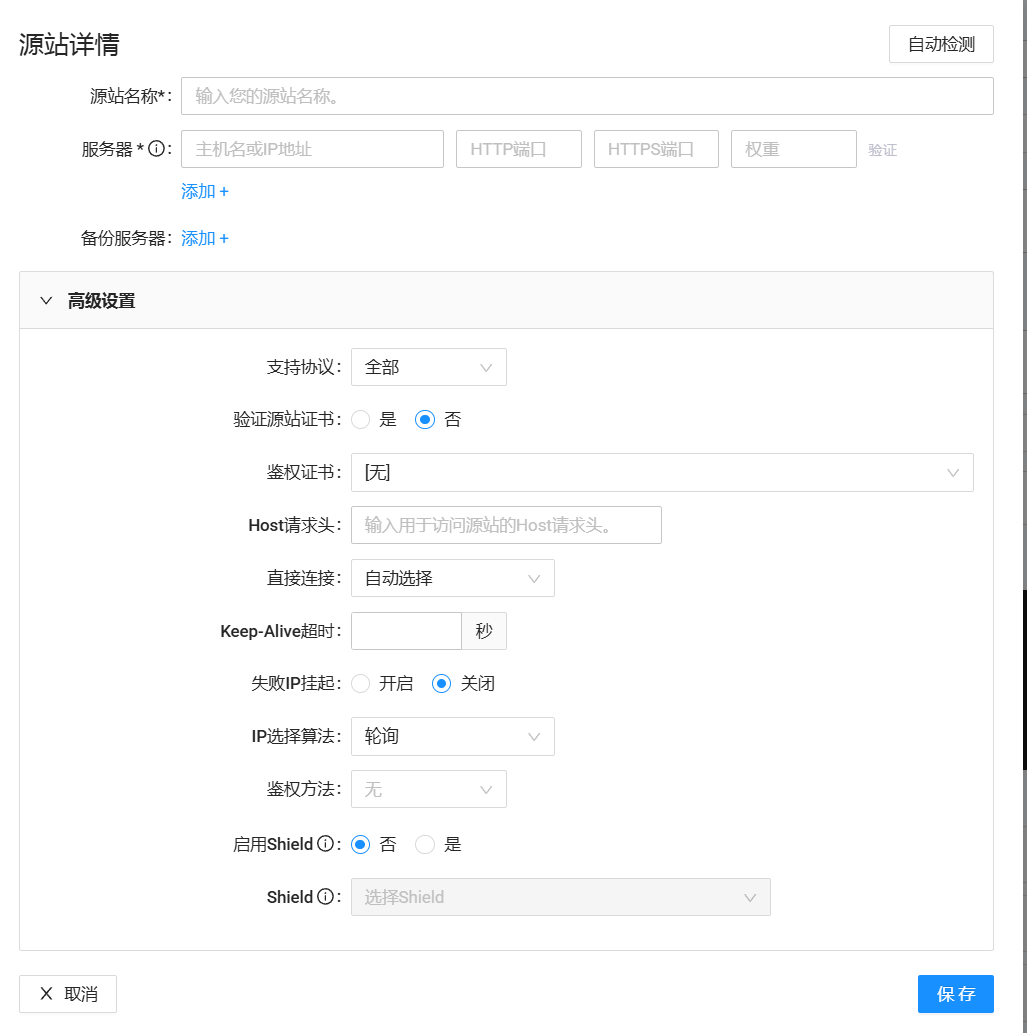Click the Keep-Alive超时 seconds field
Image resolution: width=1027 pixels, height=1033 pixels.
405,630
